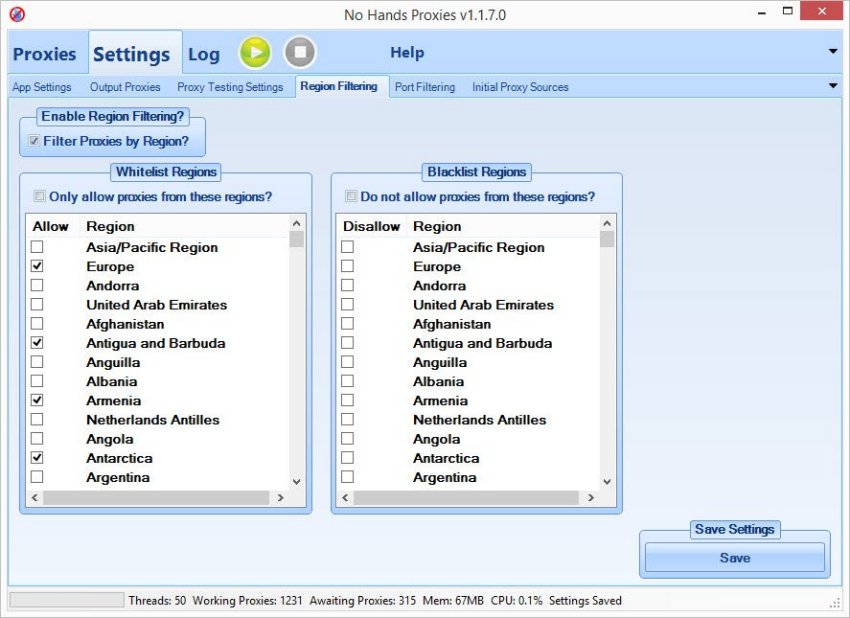Open Proxy Testing Settings sub-tab

tap(230, 87)
